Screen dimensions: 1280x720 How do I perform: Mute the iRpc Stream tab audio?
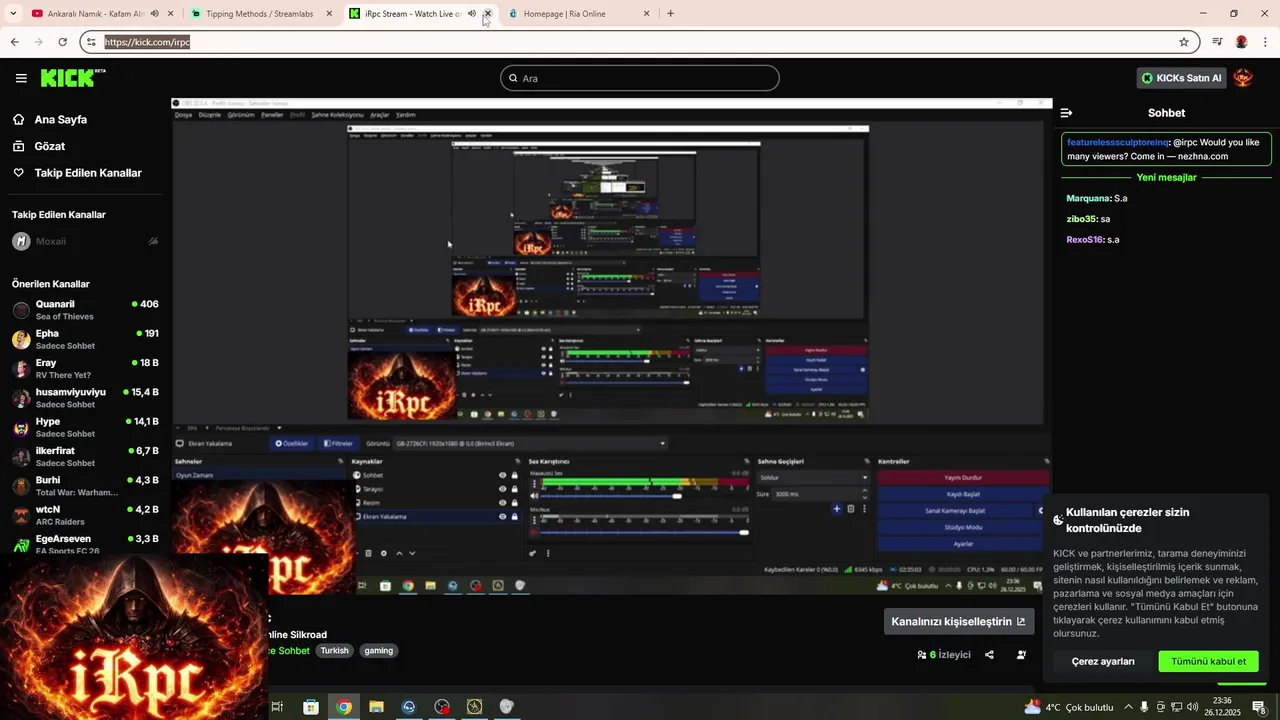(472, 14)
